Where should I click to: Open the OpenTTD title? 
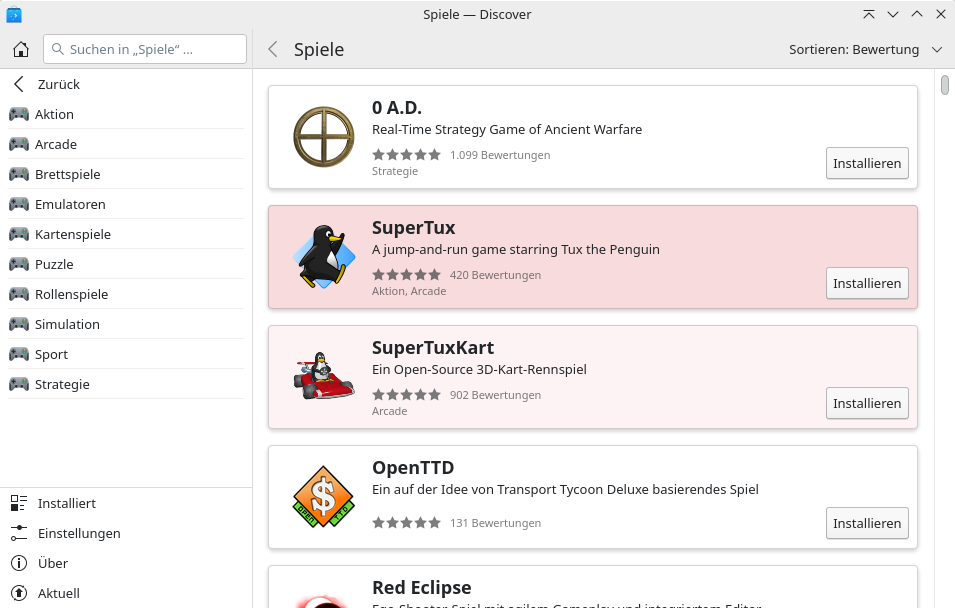click(413, 468)
